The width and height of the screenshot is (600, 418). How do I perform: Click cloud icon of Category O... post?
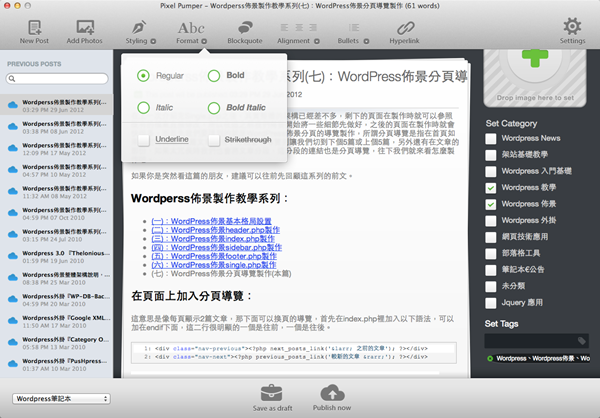point(13,342)
